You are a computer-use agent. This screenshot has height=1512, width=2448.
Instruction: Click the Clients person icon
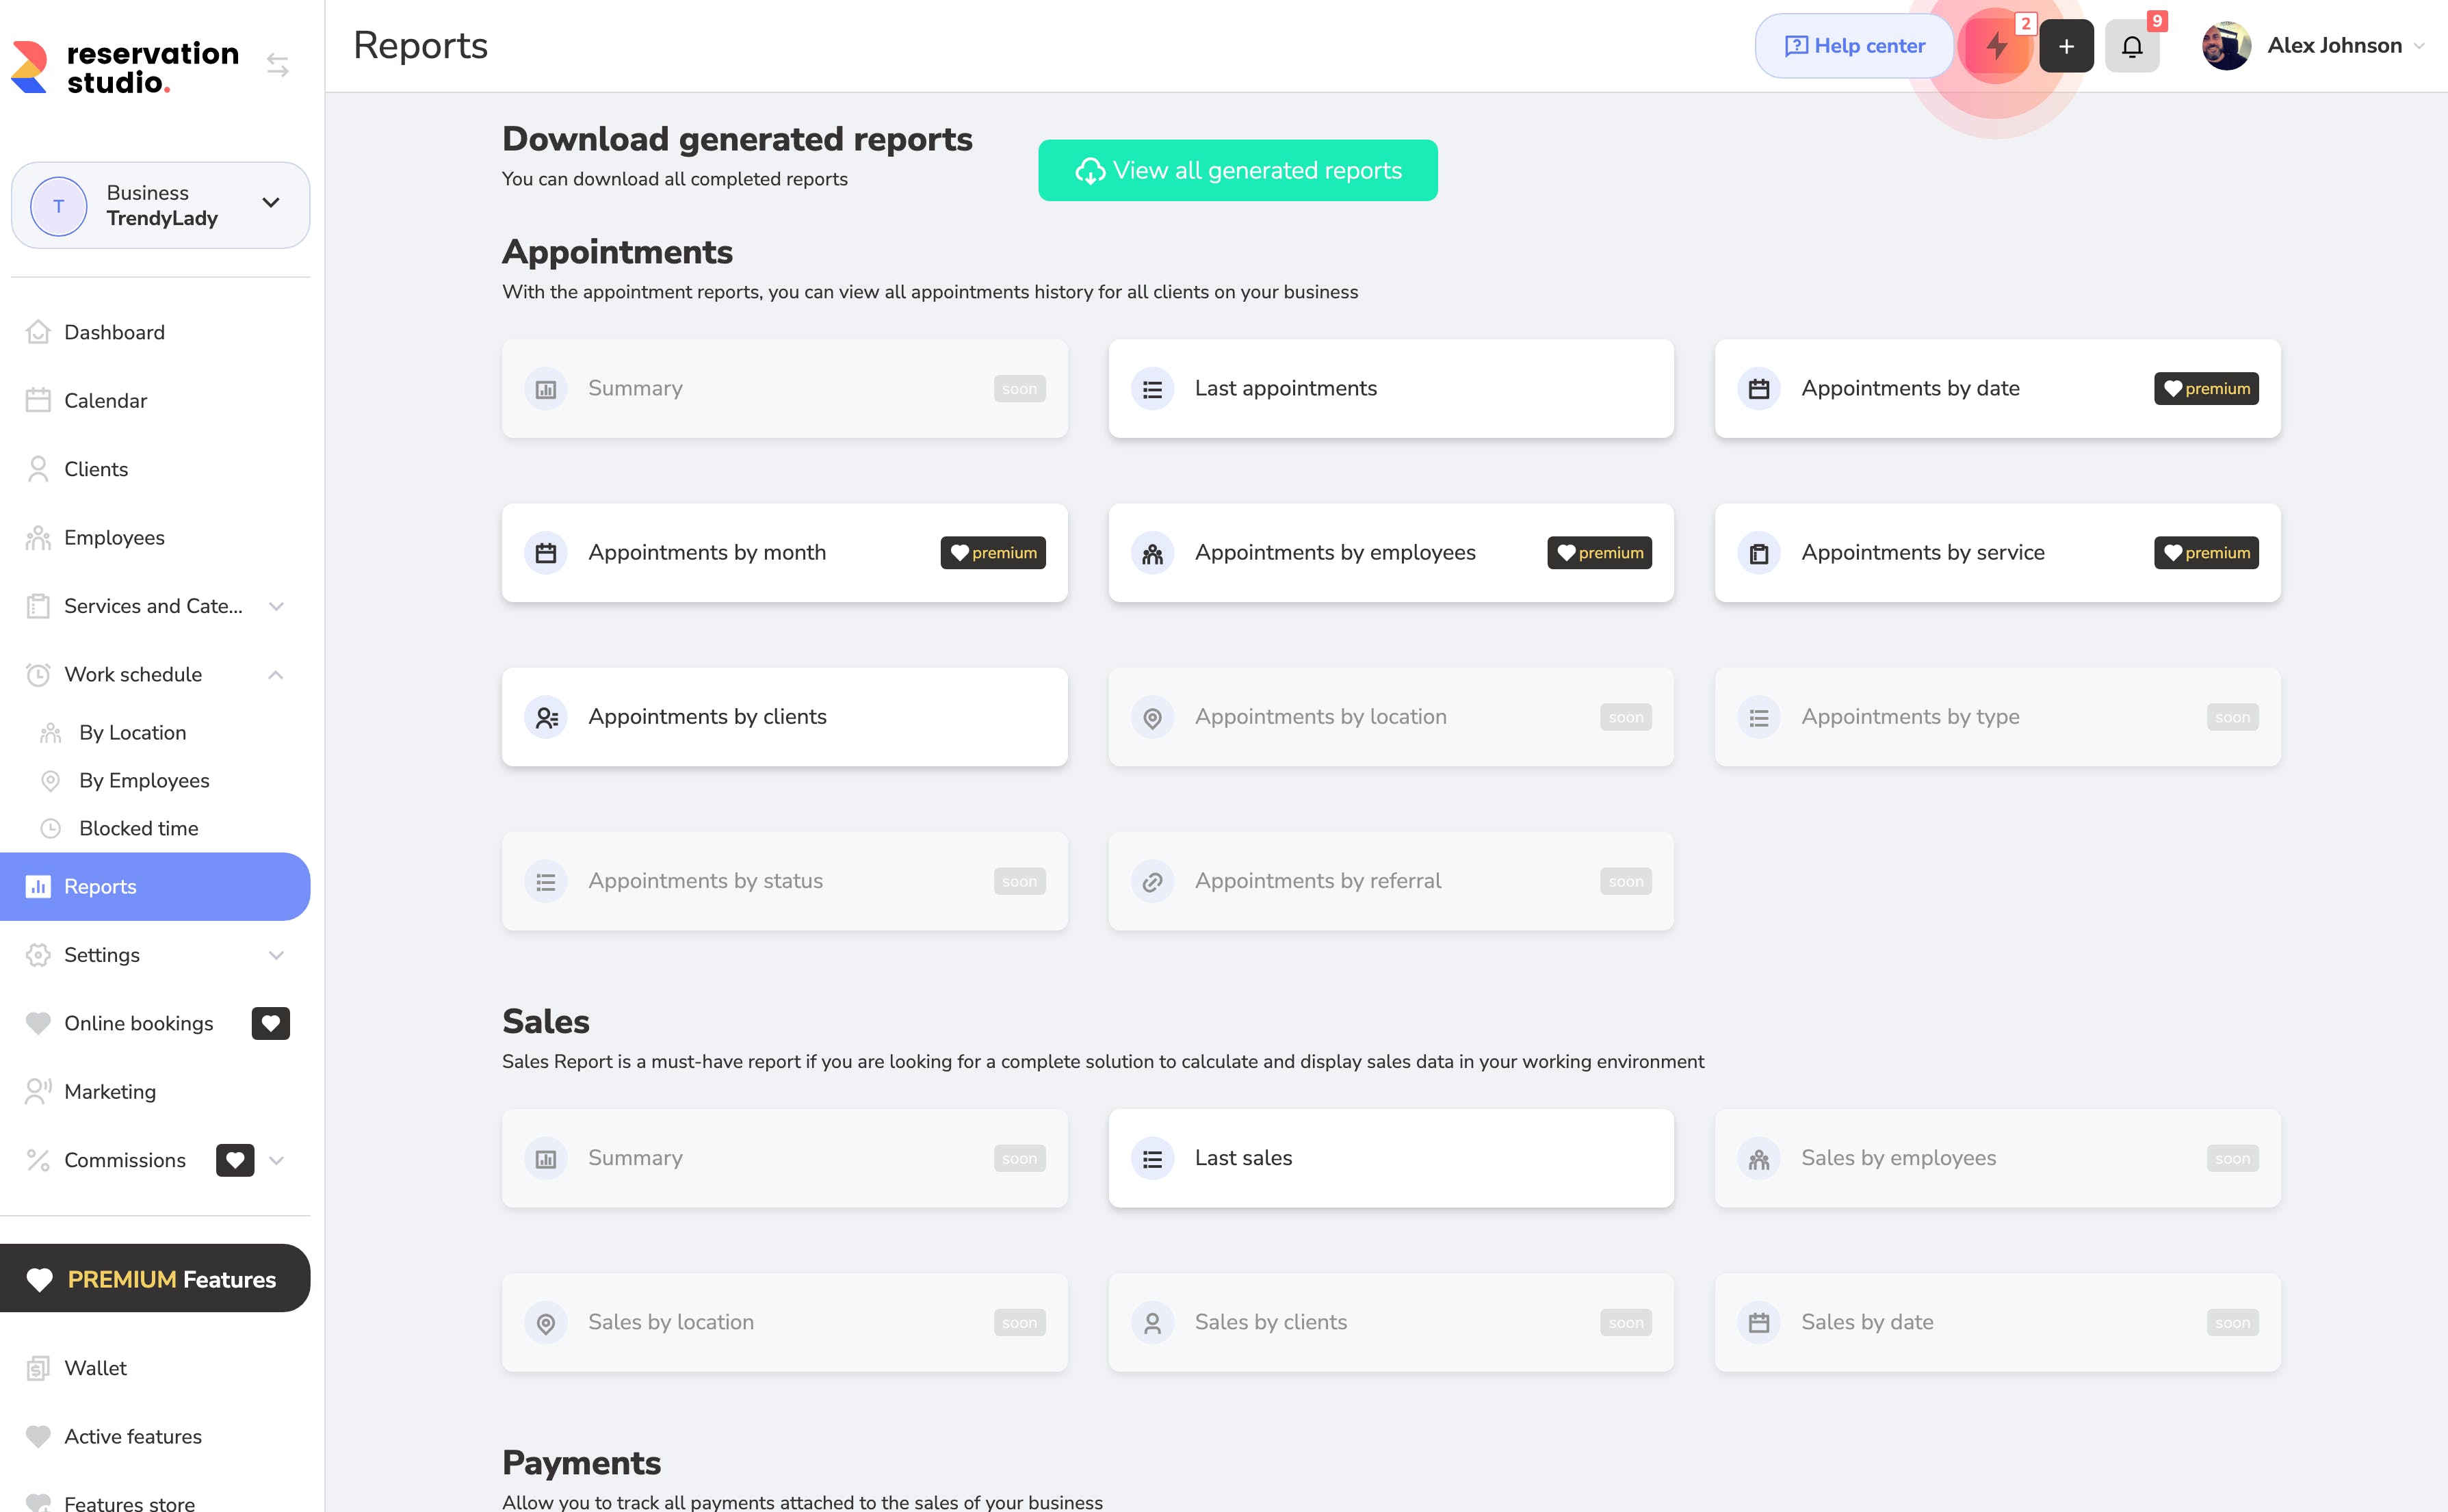pyautogui.click(x=38, y=469)
